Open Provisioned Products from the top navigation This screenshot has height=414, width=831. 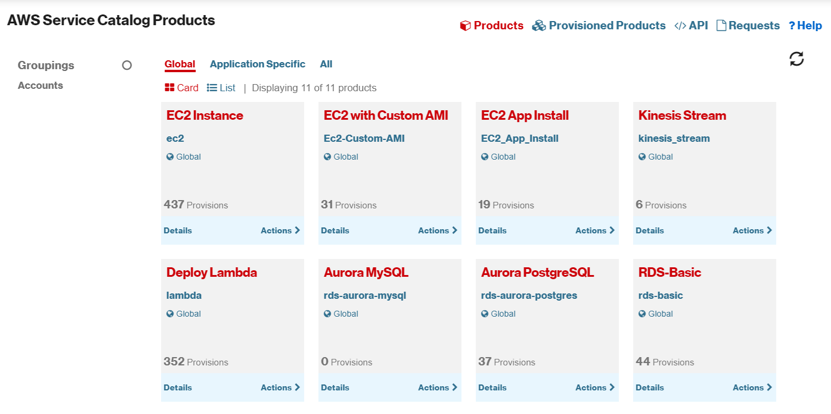tap(598, 26)
